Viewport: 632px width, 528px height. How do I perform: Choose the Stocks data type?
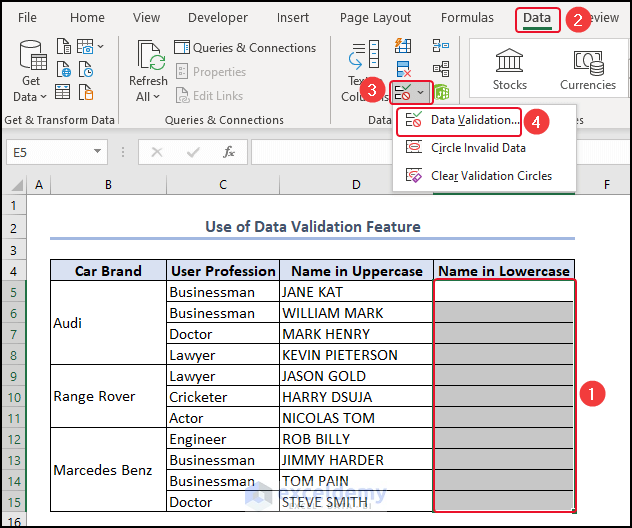coord(509,70)
